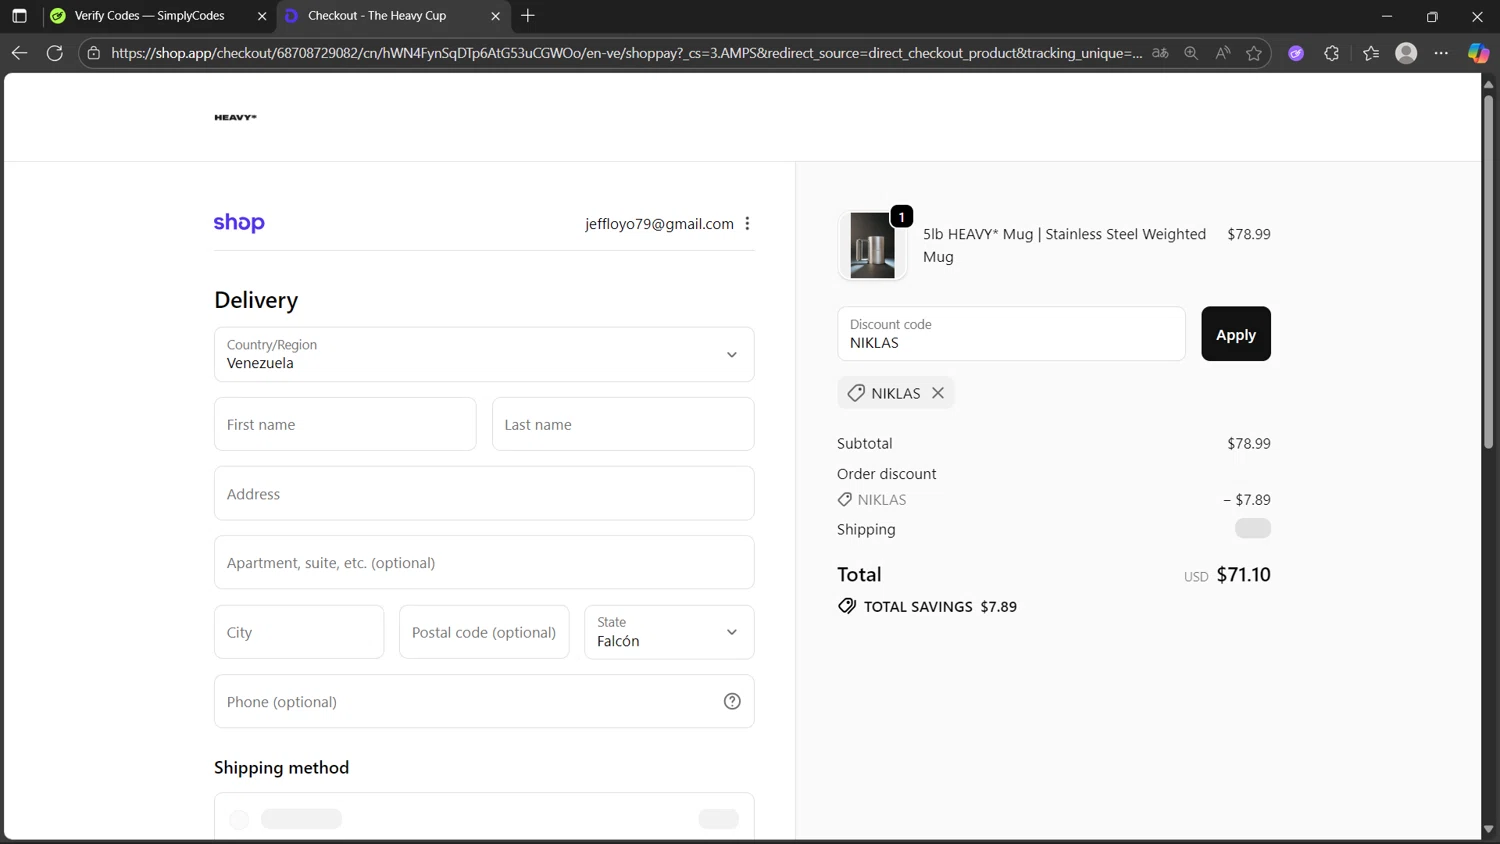
Task: Click into the City field
Action: click(299, 632)
